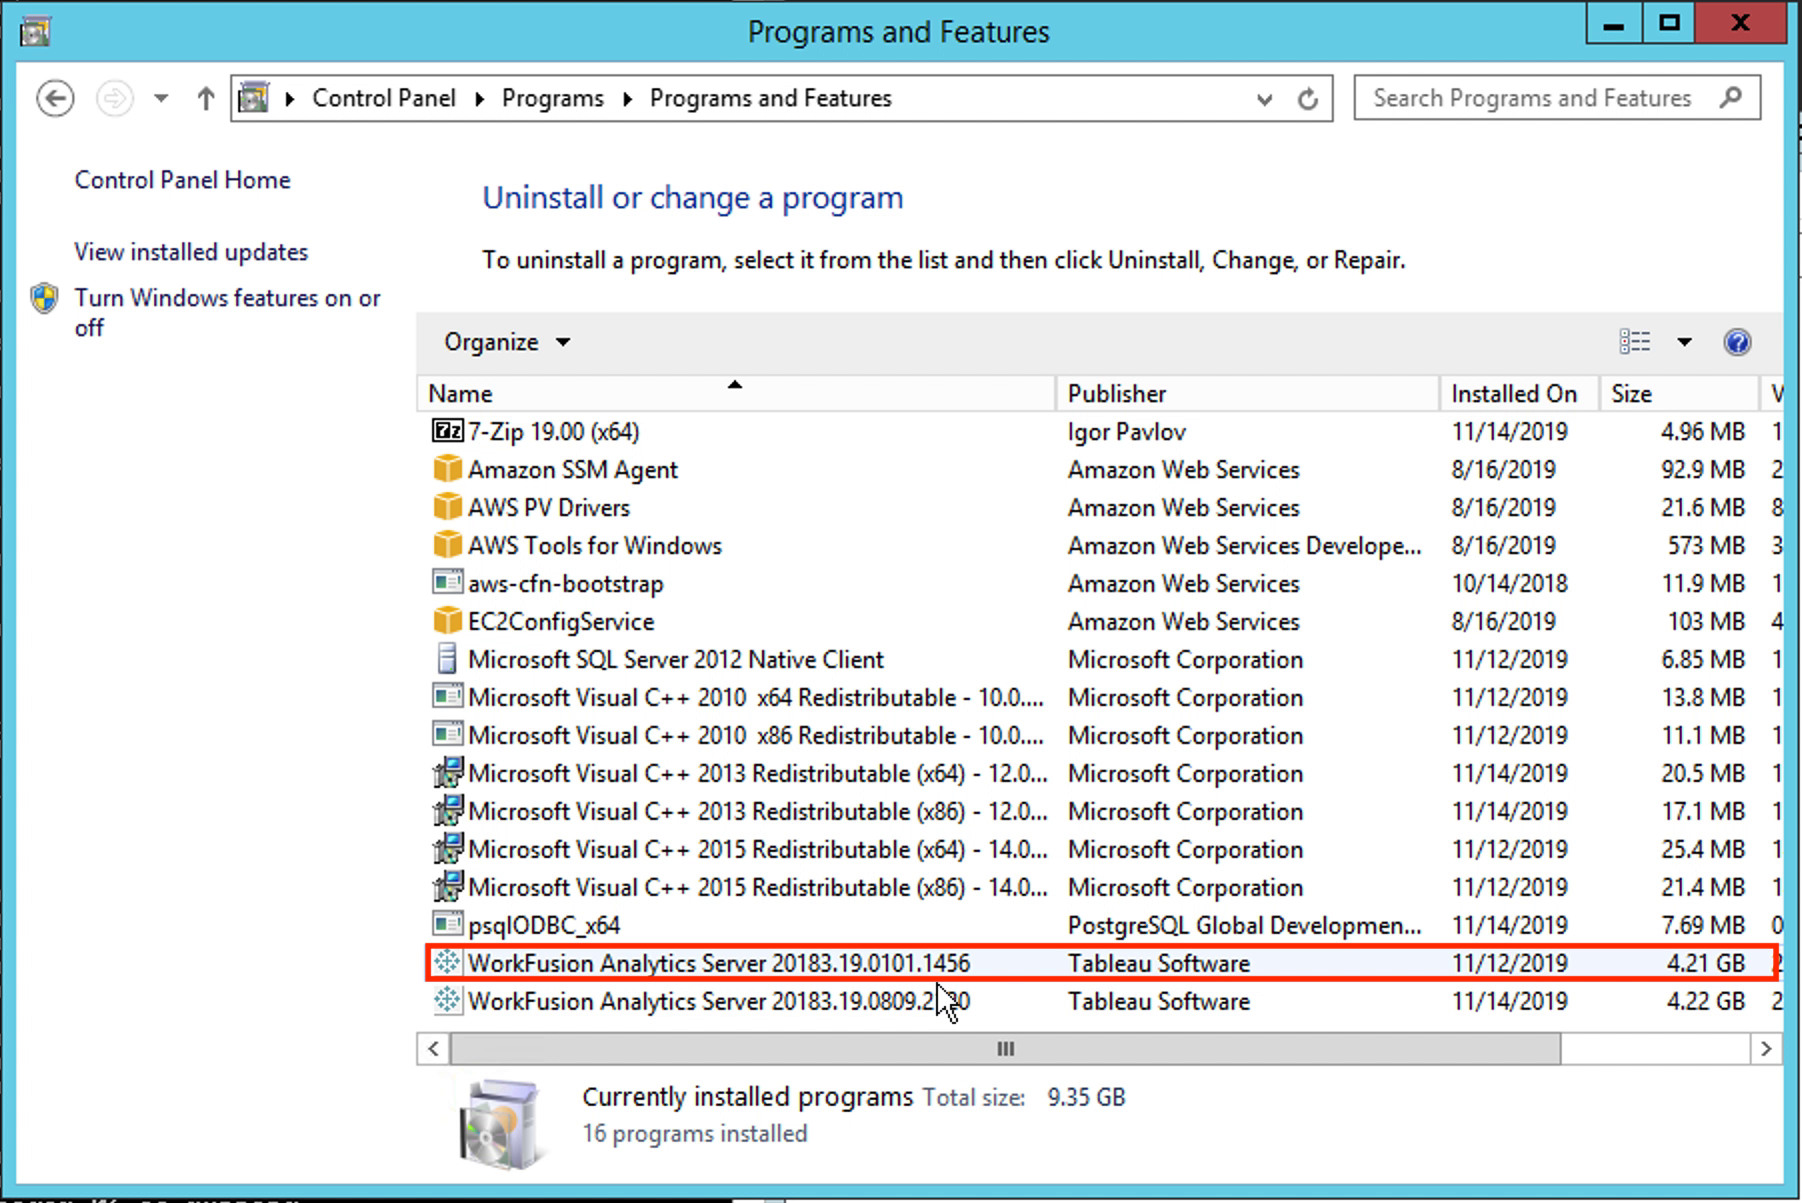Select the Visual C++ 2010 x86 icon
Screen dimensions: 1802x1203
[447, 735]
